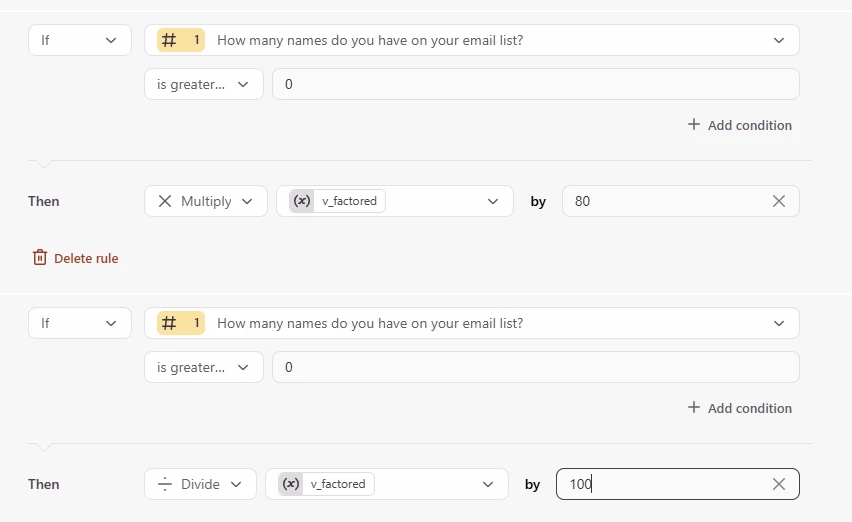Open the Multiply operation dropdown

tap(206, 201)
